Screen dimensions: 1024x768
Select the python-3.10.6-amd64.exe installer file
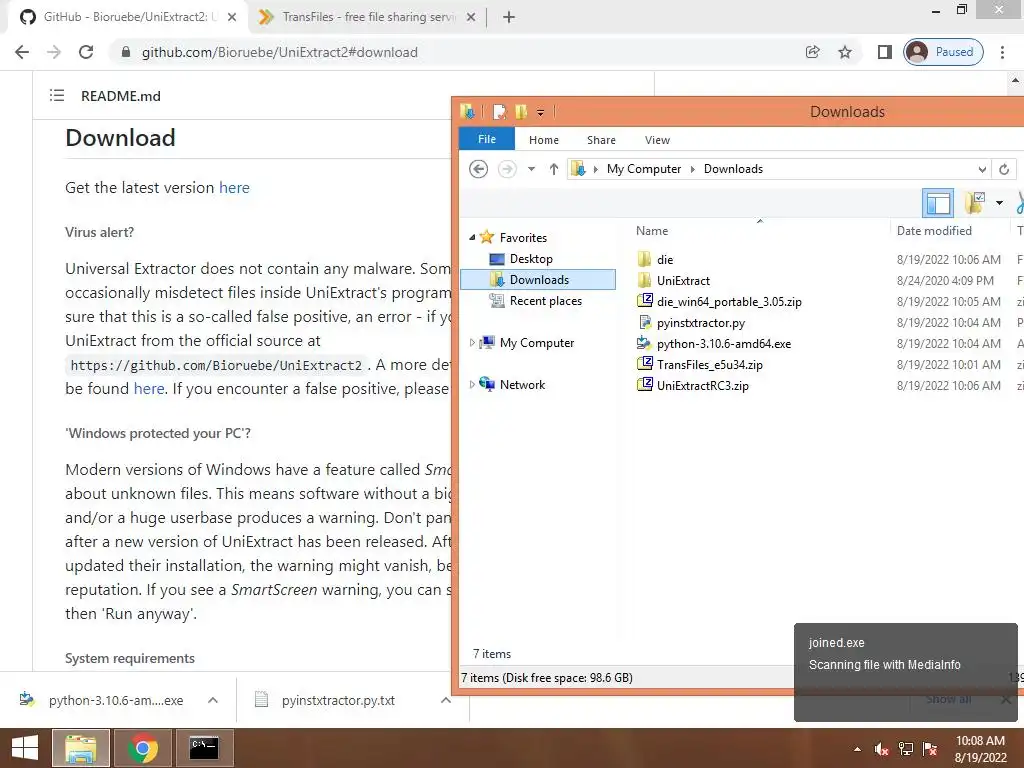point(724,344)
